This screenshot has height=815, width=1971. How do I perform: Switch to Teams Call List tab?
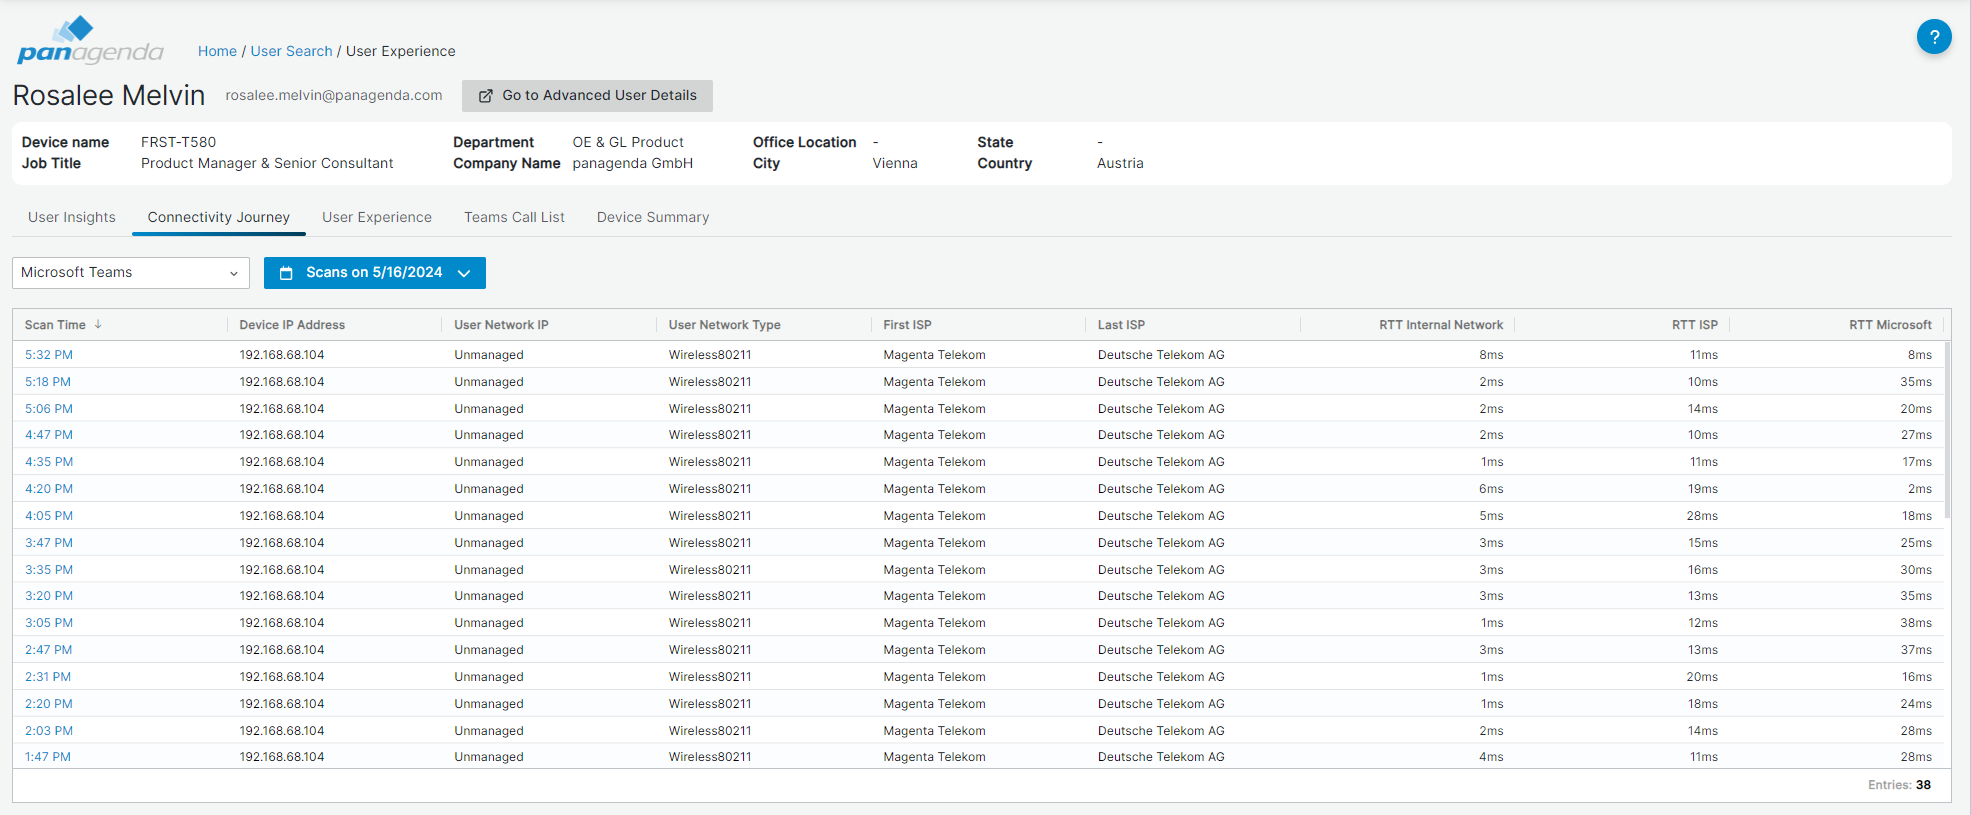pos(514,217)
